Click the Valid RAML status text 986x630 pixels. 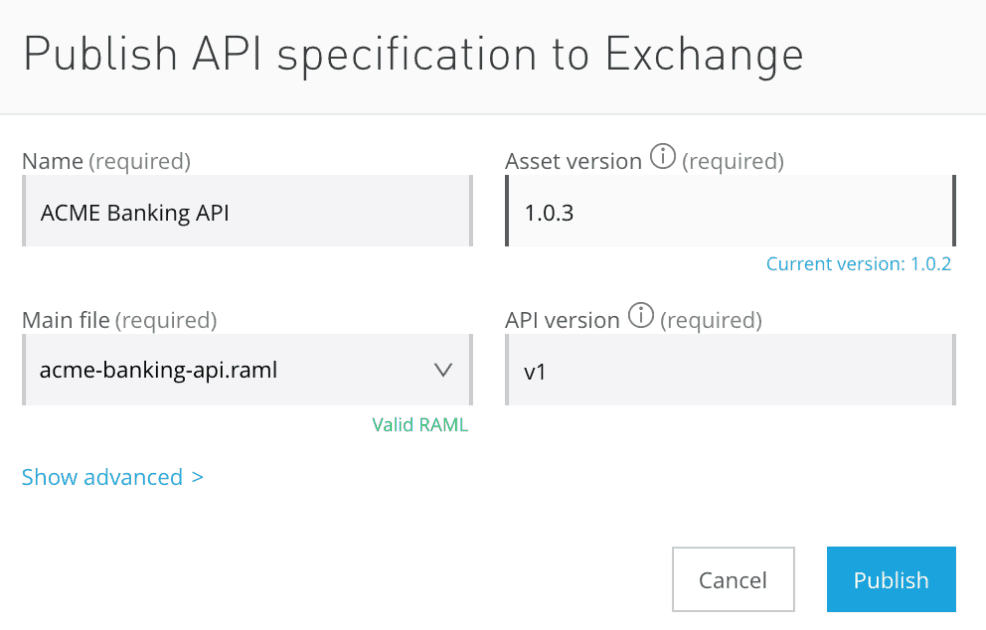click(x=419, y=424)
